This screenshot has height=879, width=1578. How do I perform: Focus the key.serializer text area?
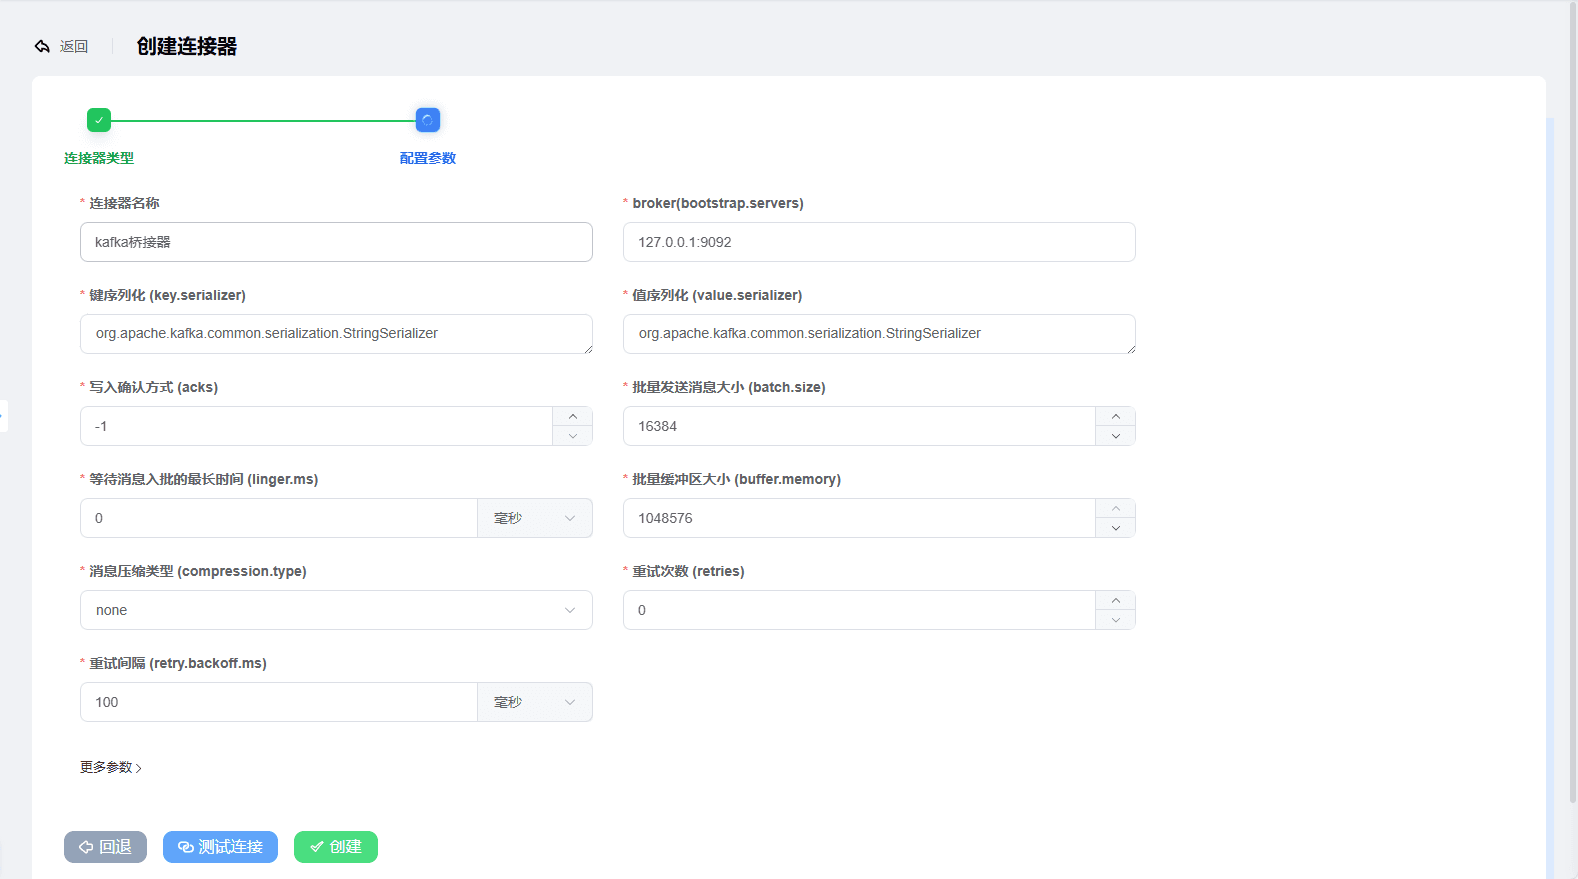pos(336,334)
